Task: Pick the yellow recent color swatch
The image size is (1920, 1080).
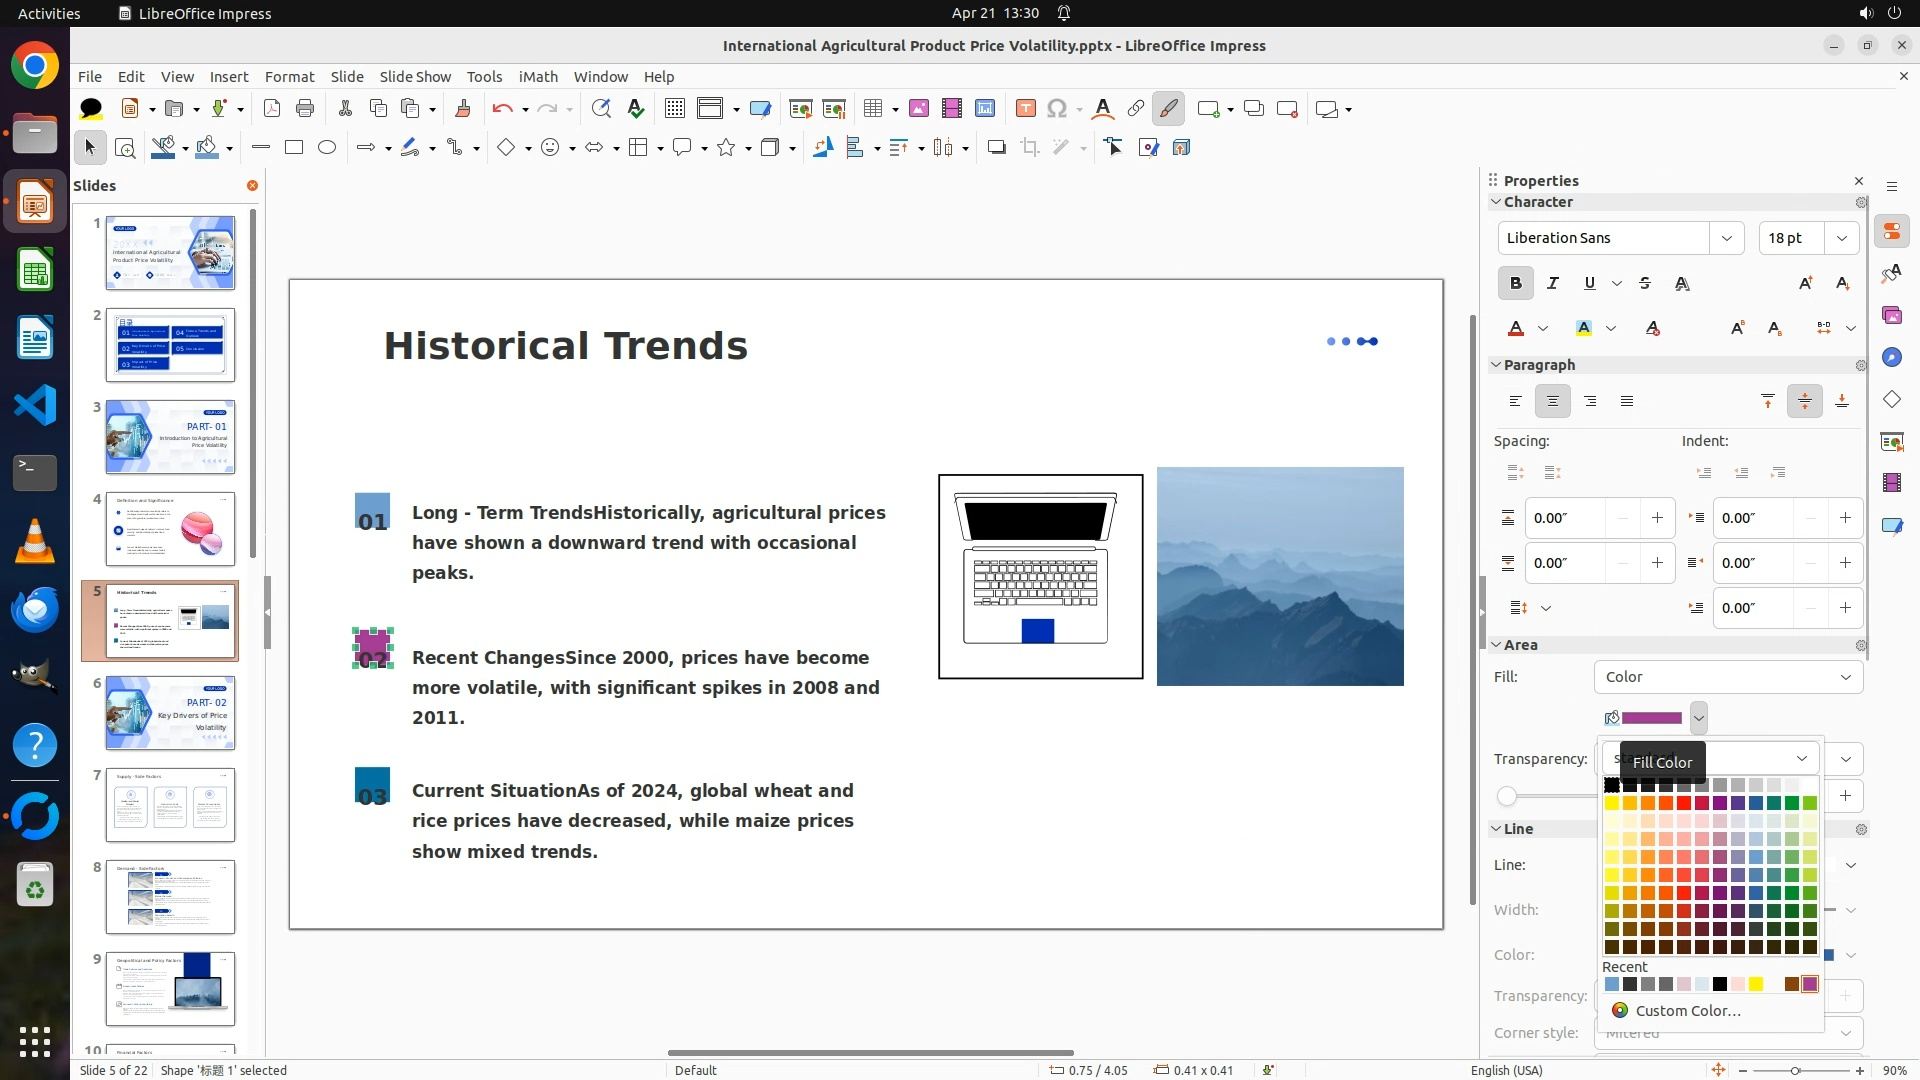Action: [x=1756, y=985]
